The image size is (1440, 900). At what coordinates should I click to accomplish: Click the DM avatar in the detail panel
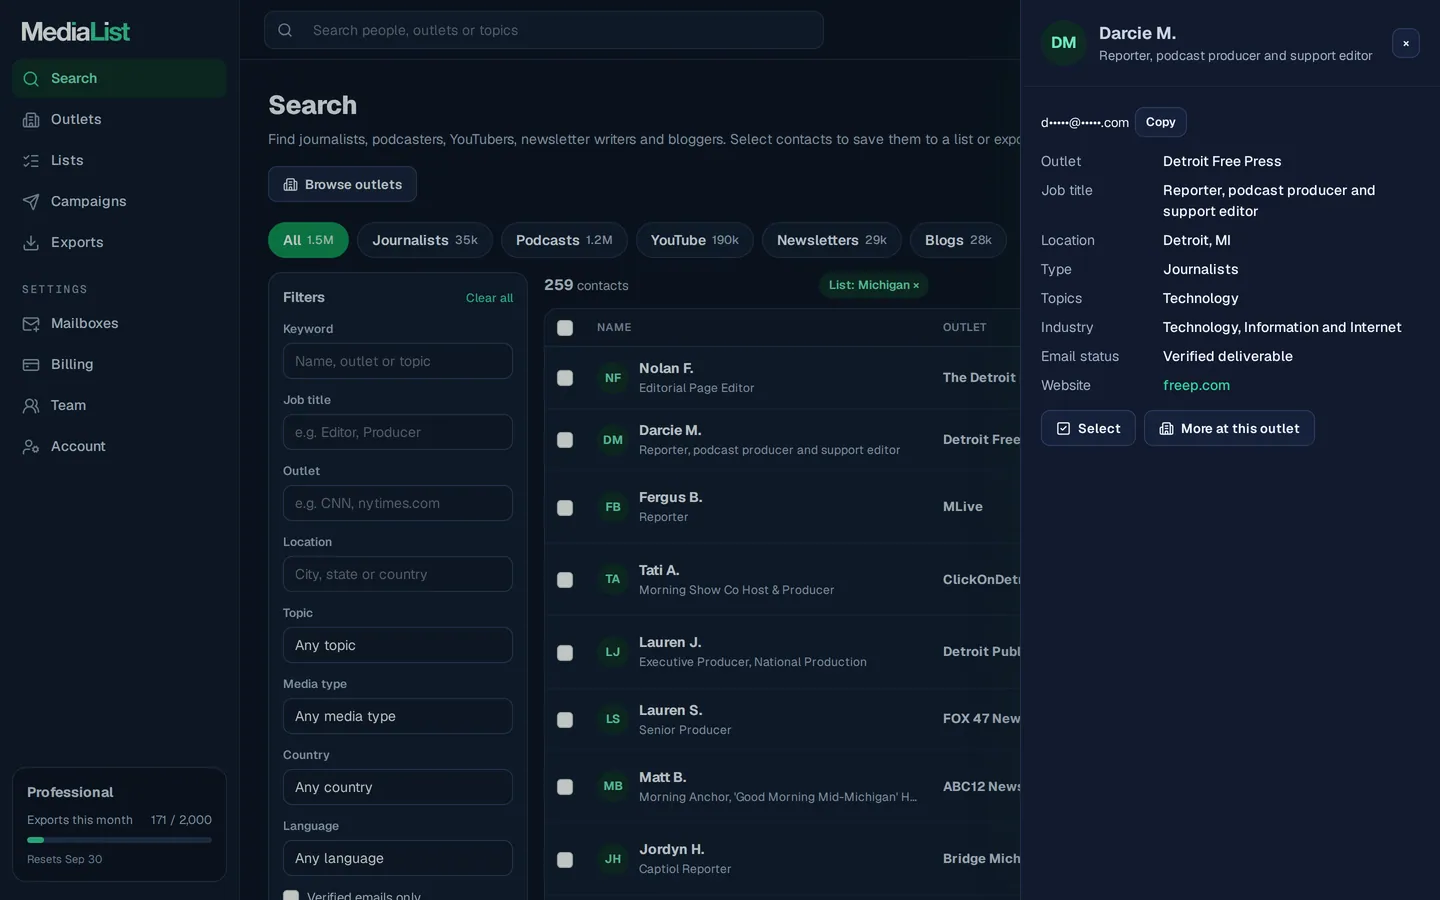tap(1064, 43)
